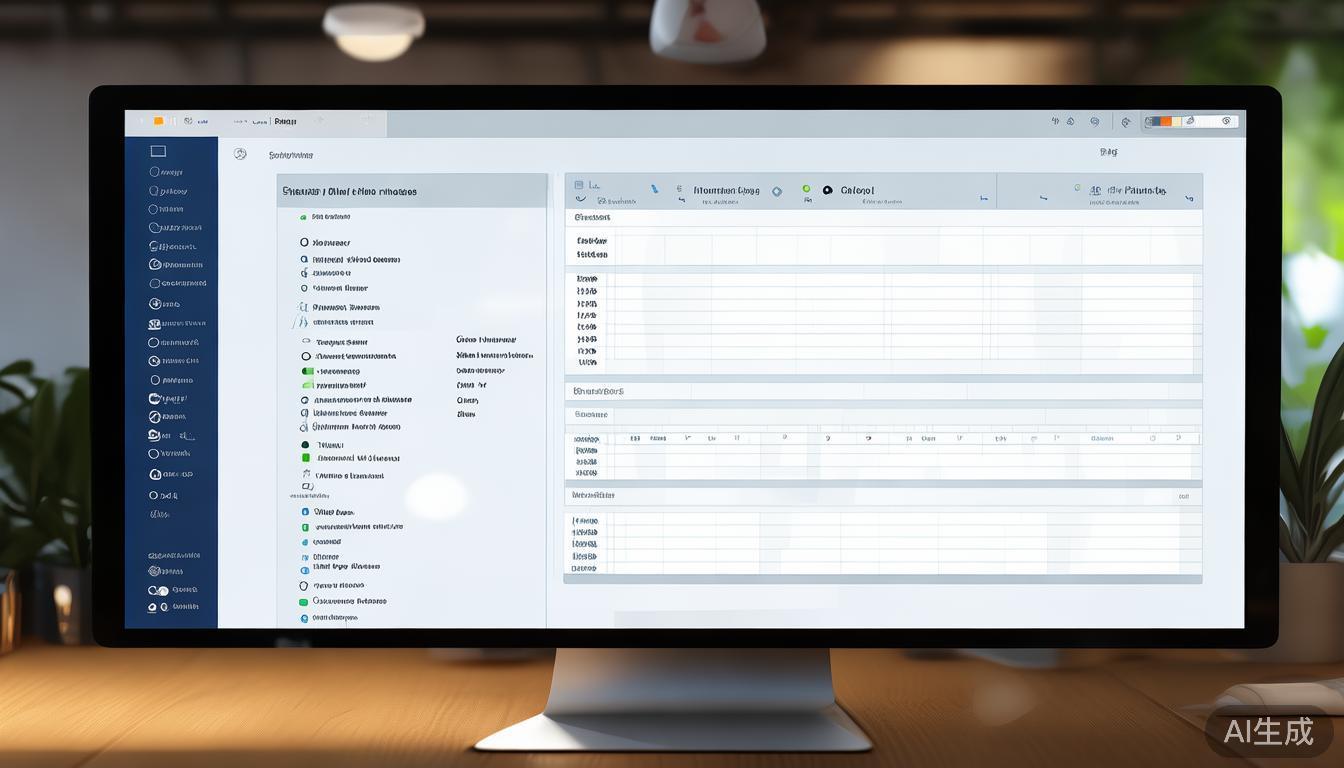Open the small arrow dropdown at the table header's right end

click(x=1189, y=198)
